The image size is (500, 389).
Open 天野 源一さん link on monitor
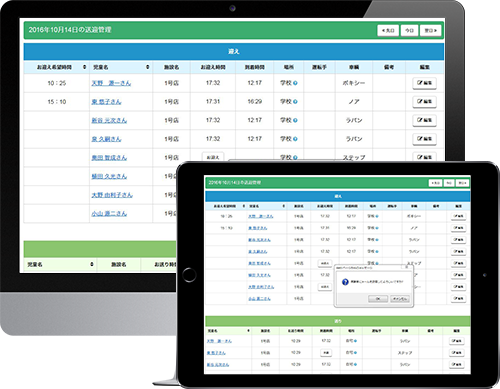(x=111, y=83)
